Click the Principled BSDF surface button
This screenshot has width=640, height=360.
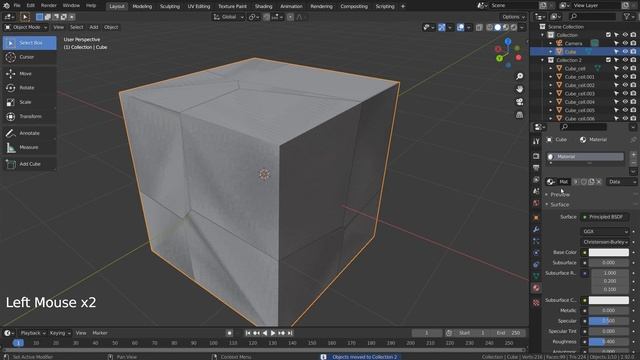pos(604,217)
